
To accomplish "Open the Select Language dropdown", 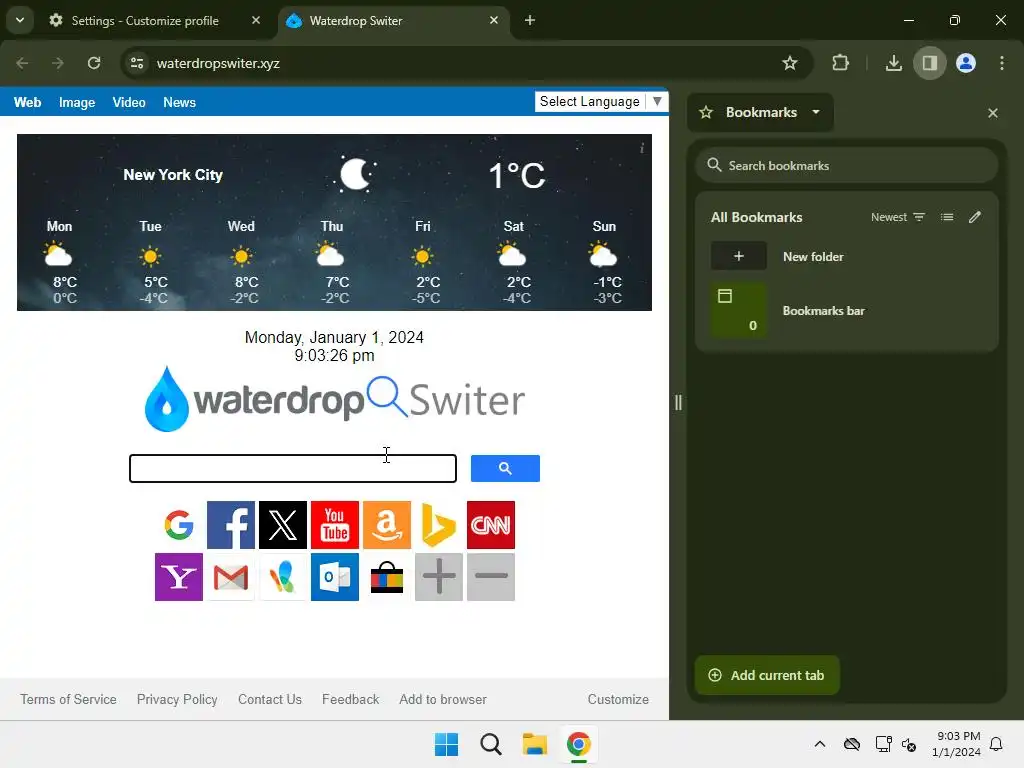I will [601, 102].
